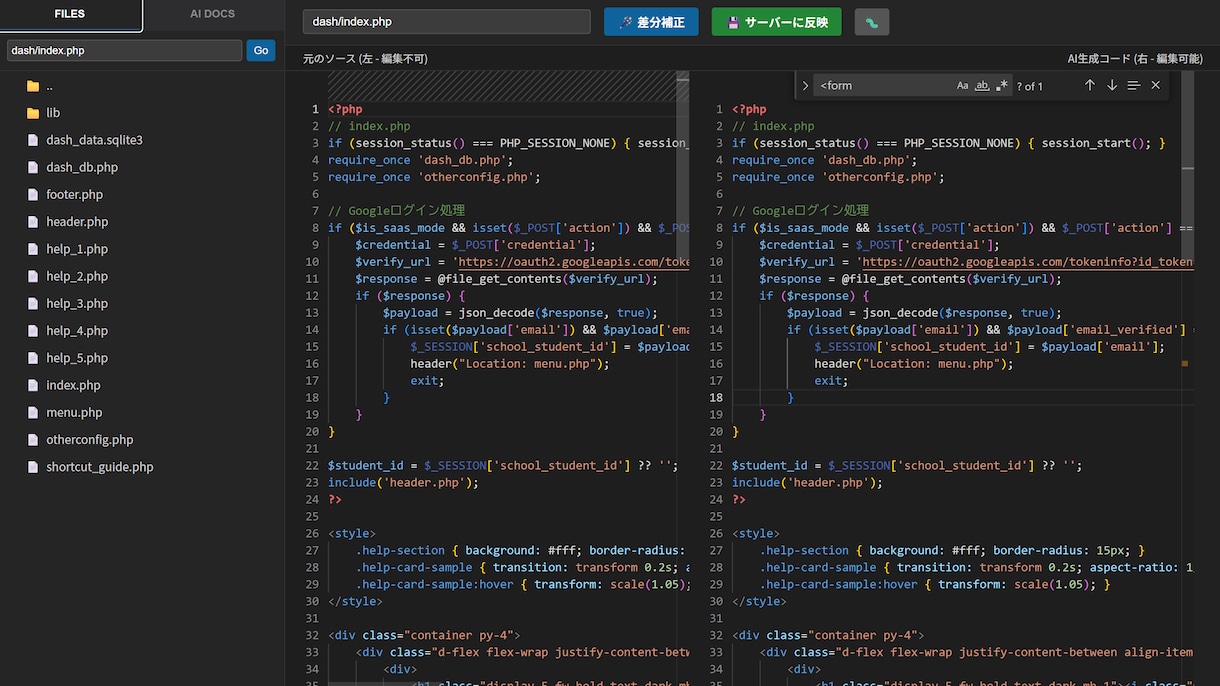Toggle regular expression search in find widget
Viewport: 1220px width, 686px height.
pyautogui.click(x=1001, y=86)
